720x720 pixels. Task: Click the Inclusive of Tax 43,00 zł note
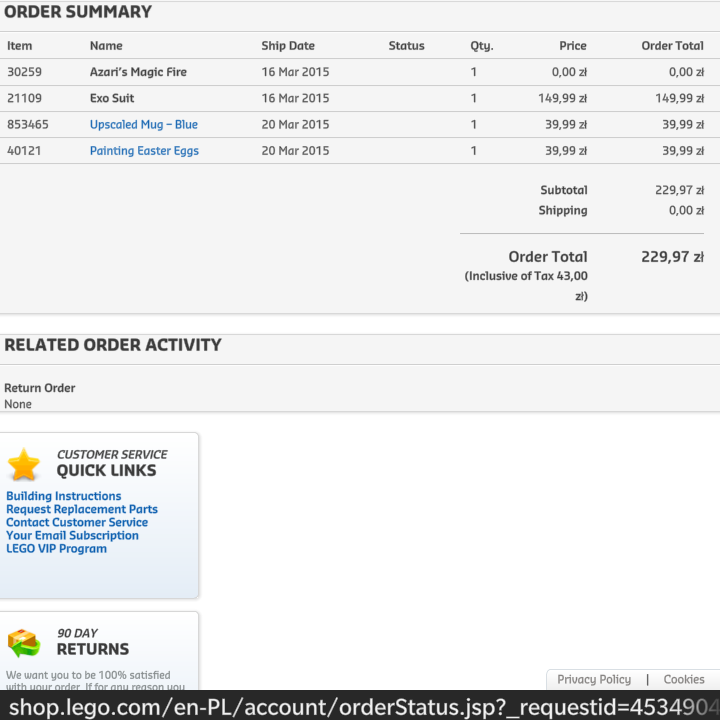[526, 286]
